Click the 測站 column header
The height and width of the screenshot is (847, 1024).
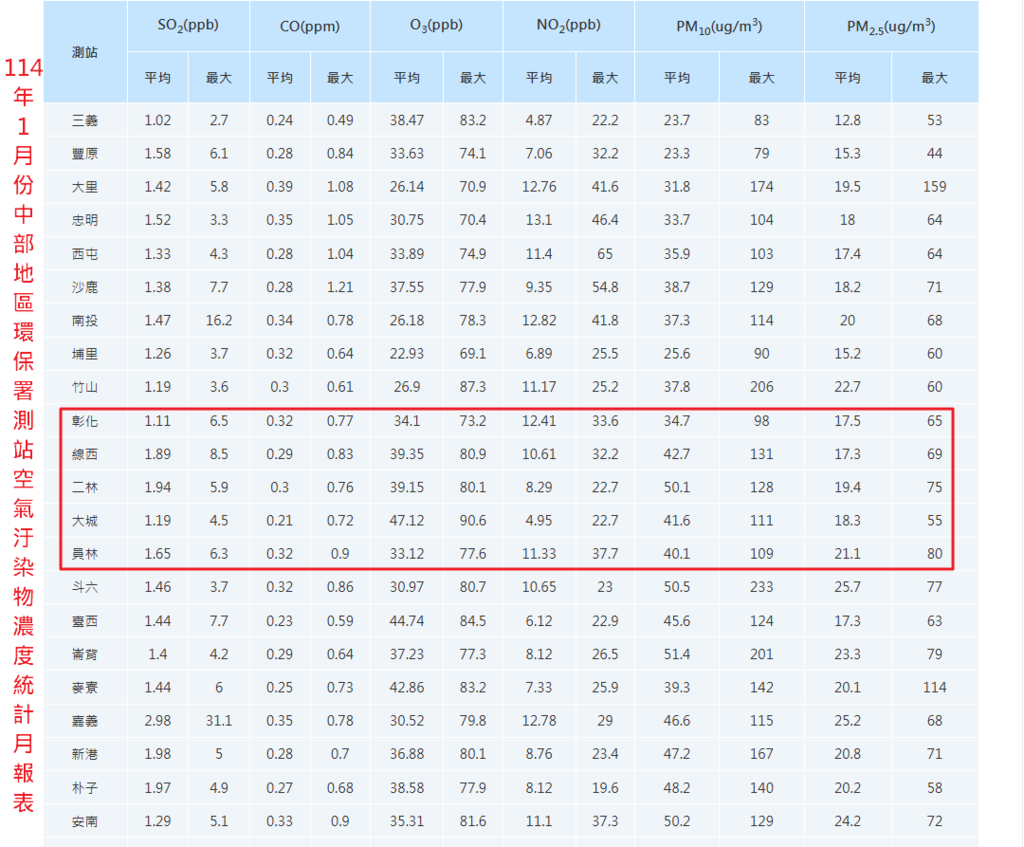[85, 52]
